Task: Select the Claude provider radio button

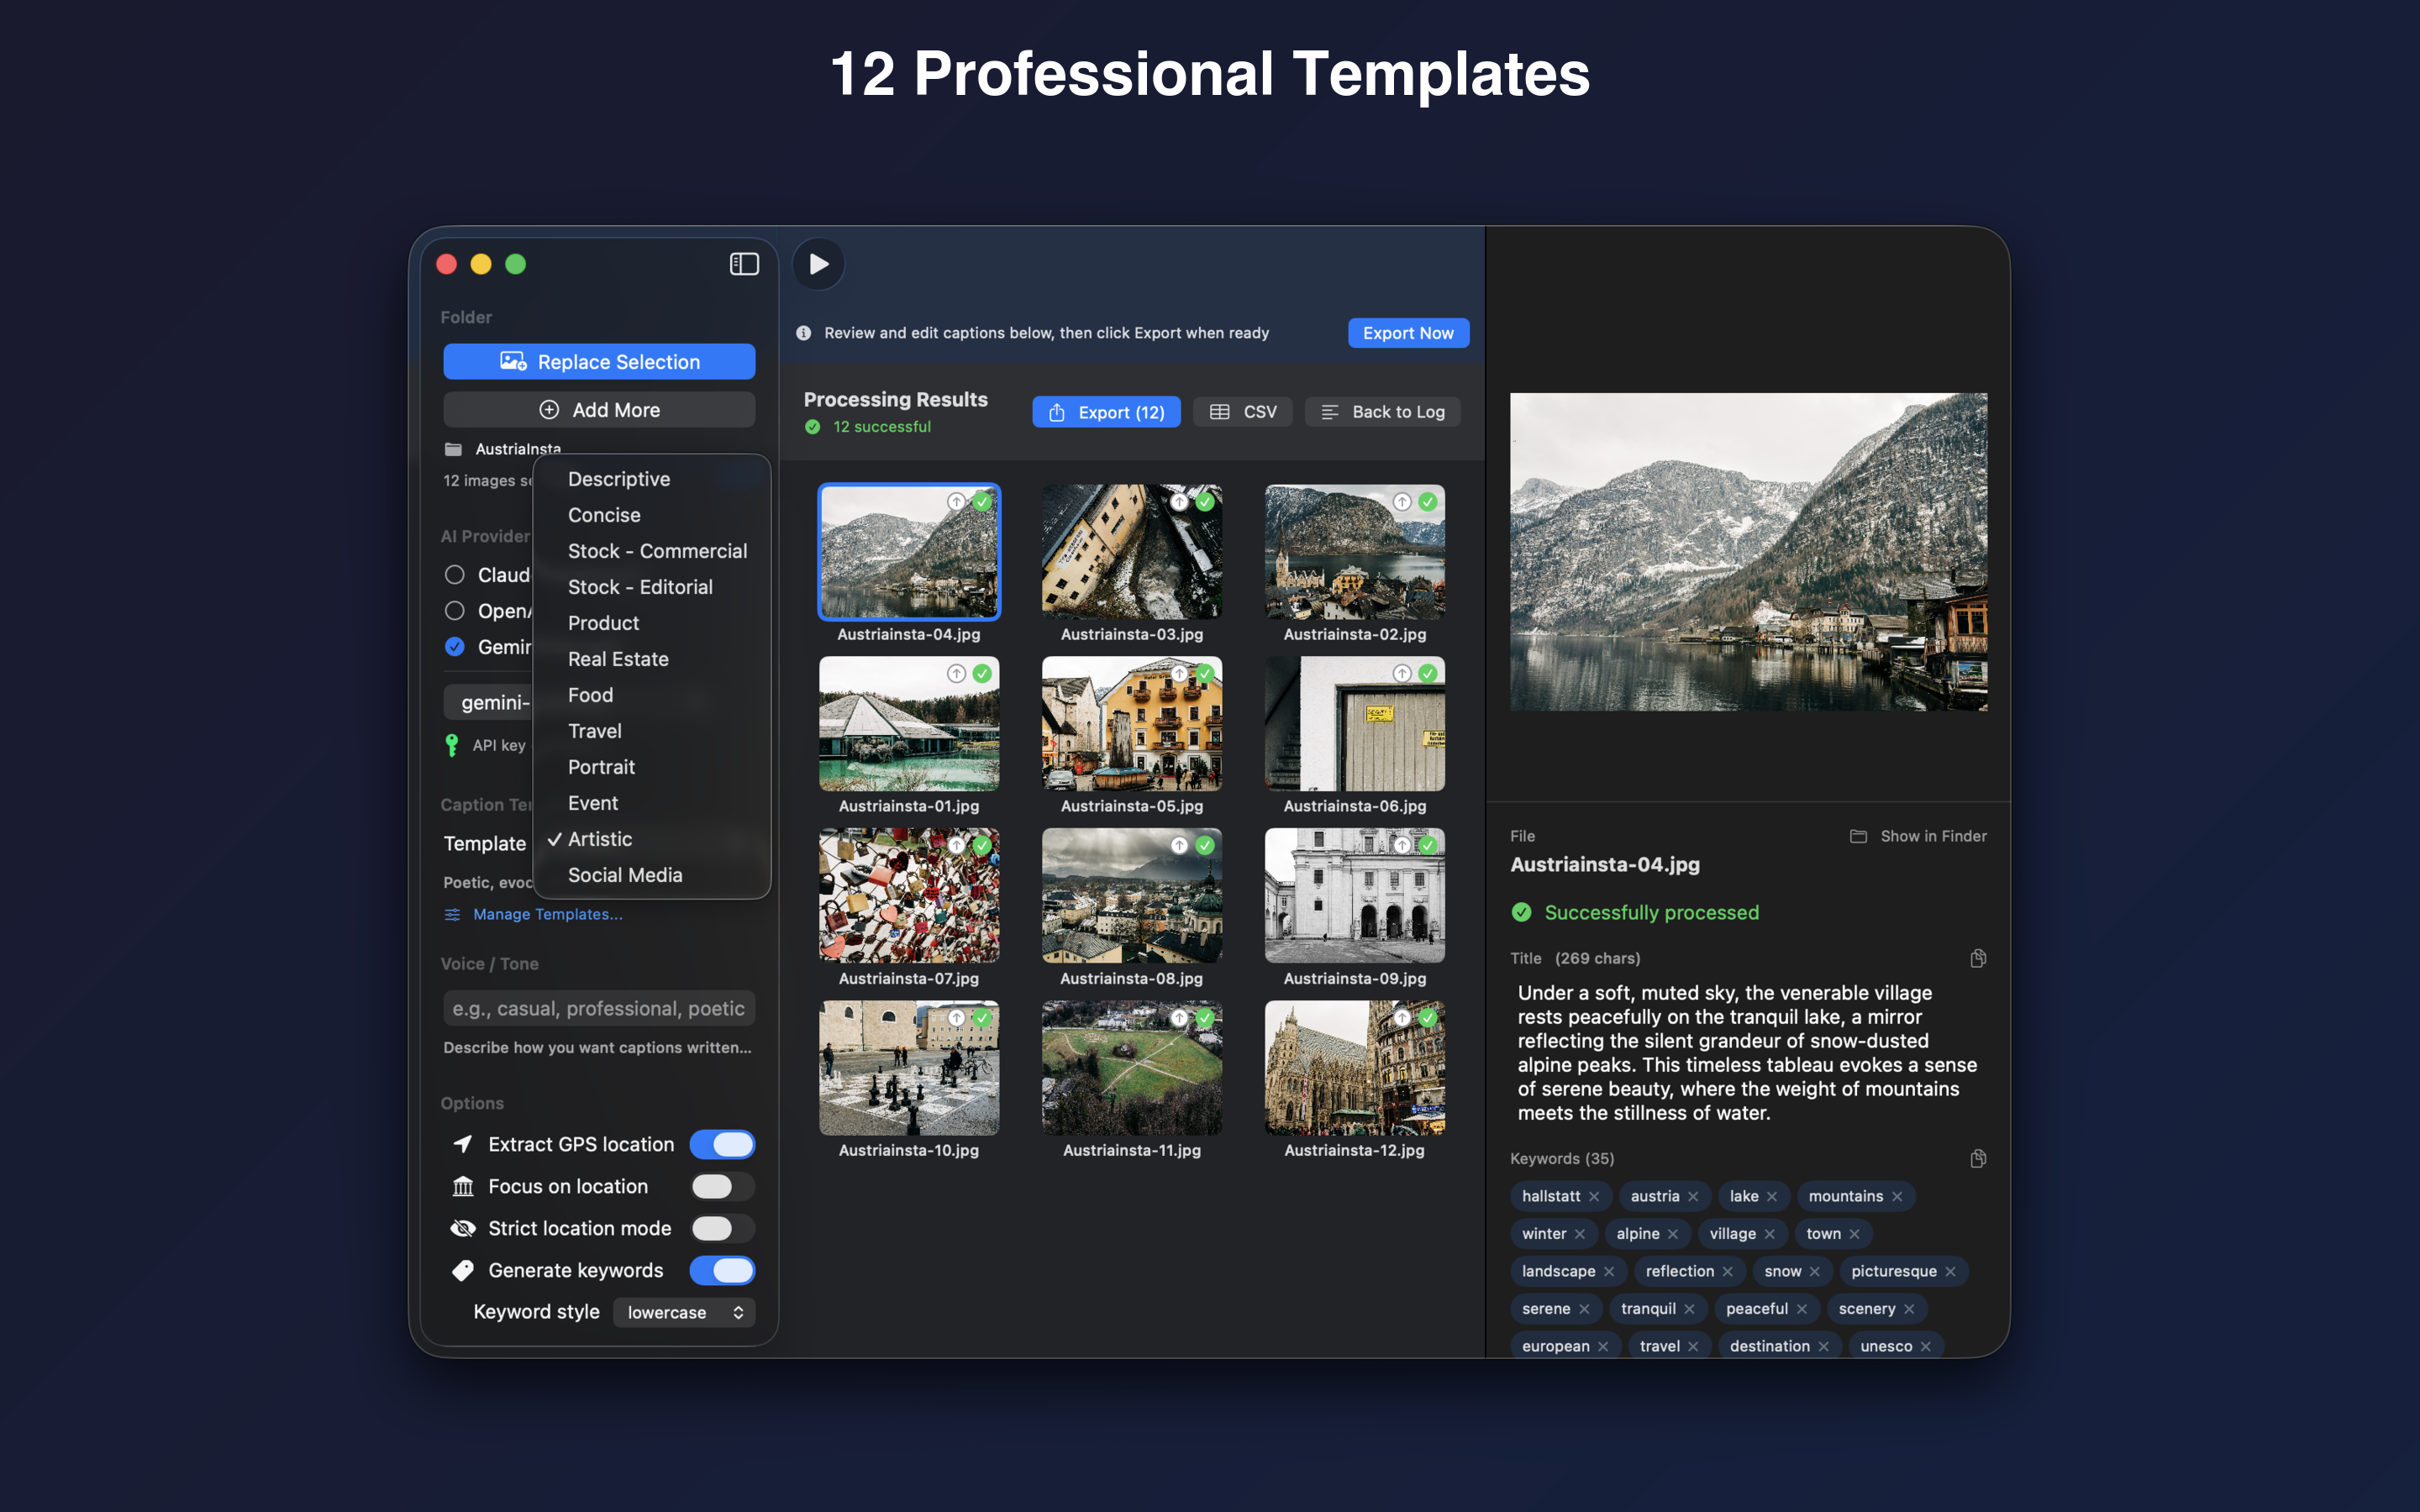Action: (x=455, y=575)
